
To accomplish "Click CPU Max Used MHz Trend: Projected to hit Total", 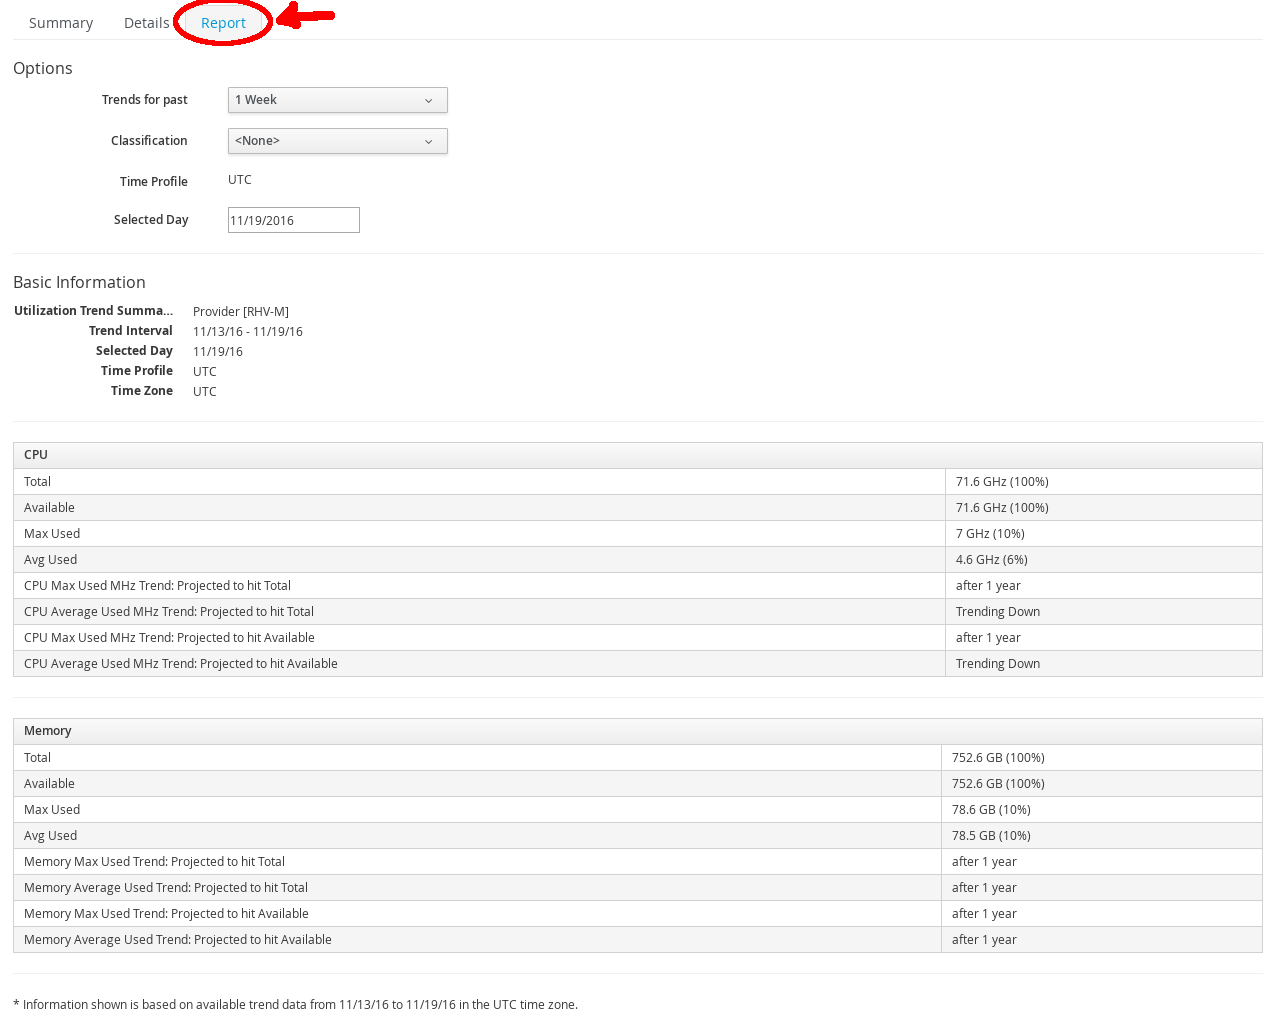I will click(157, 586).
